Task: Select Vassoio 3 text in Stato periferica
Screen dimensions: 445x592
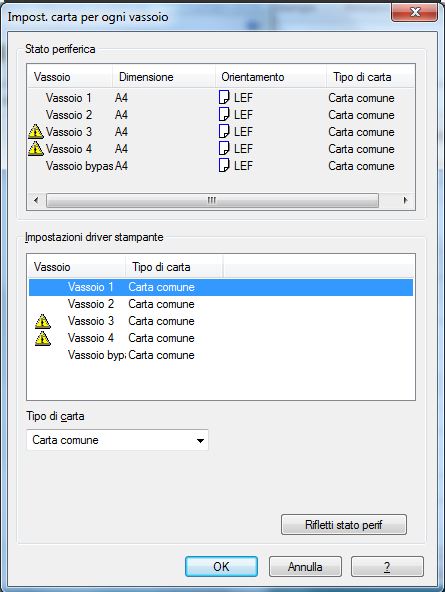Action: 69,132
